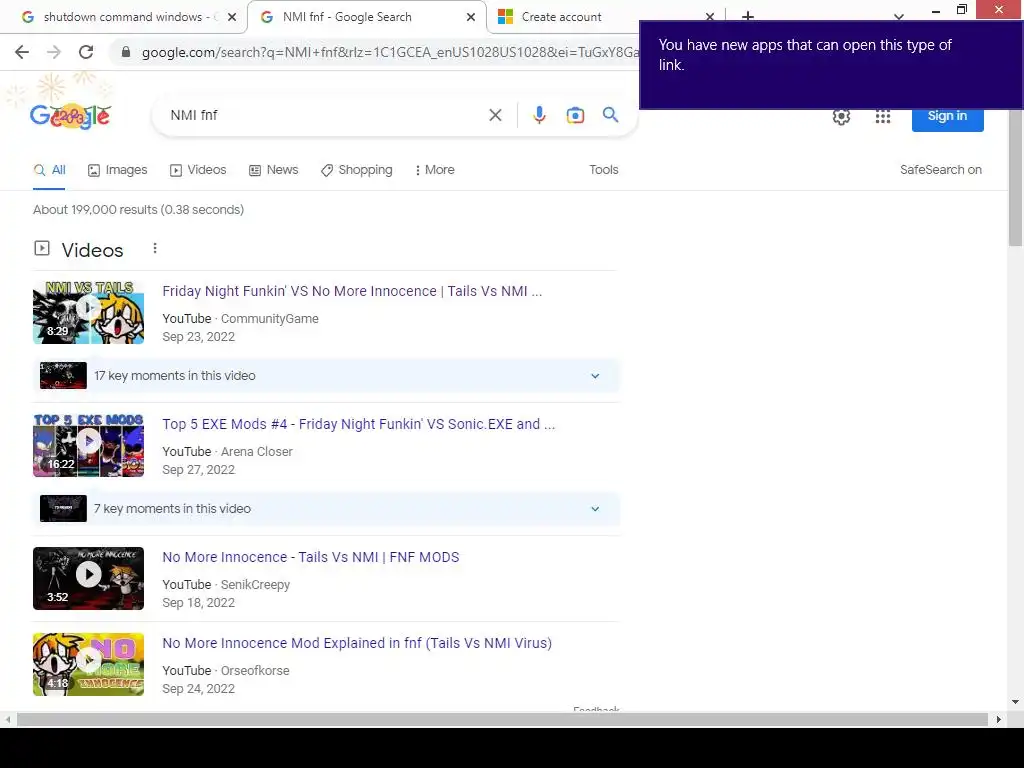
Task: Click the horizontal scrollbar thumb
Action: (502, 720)
